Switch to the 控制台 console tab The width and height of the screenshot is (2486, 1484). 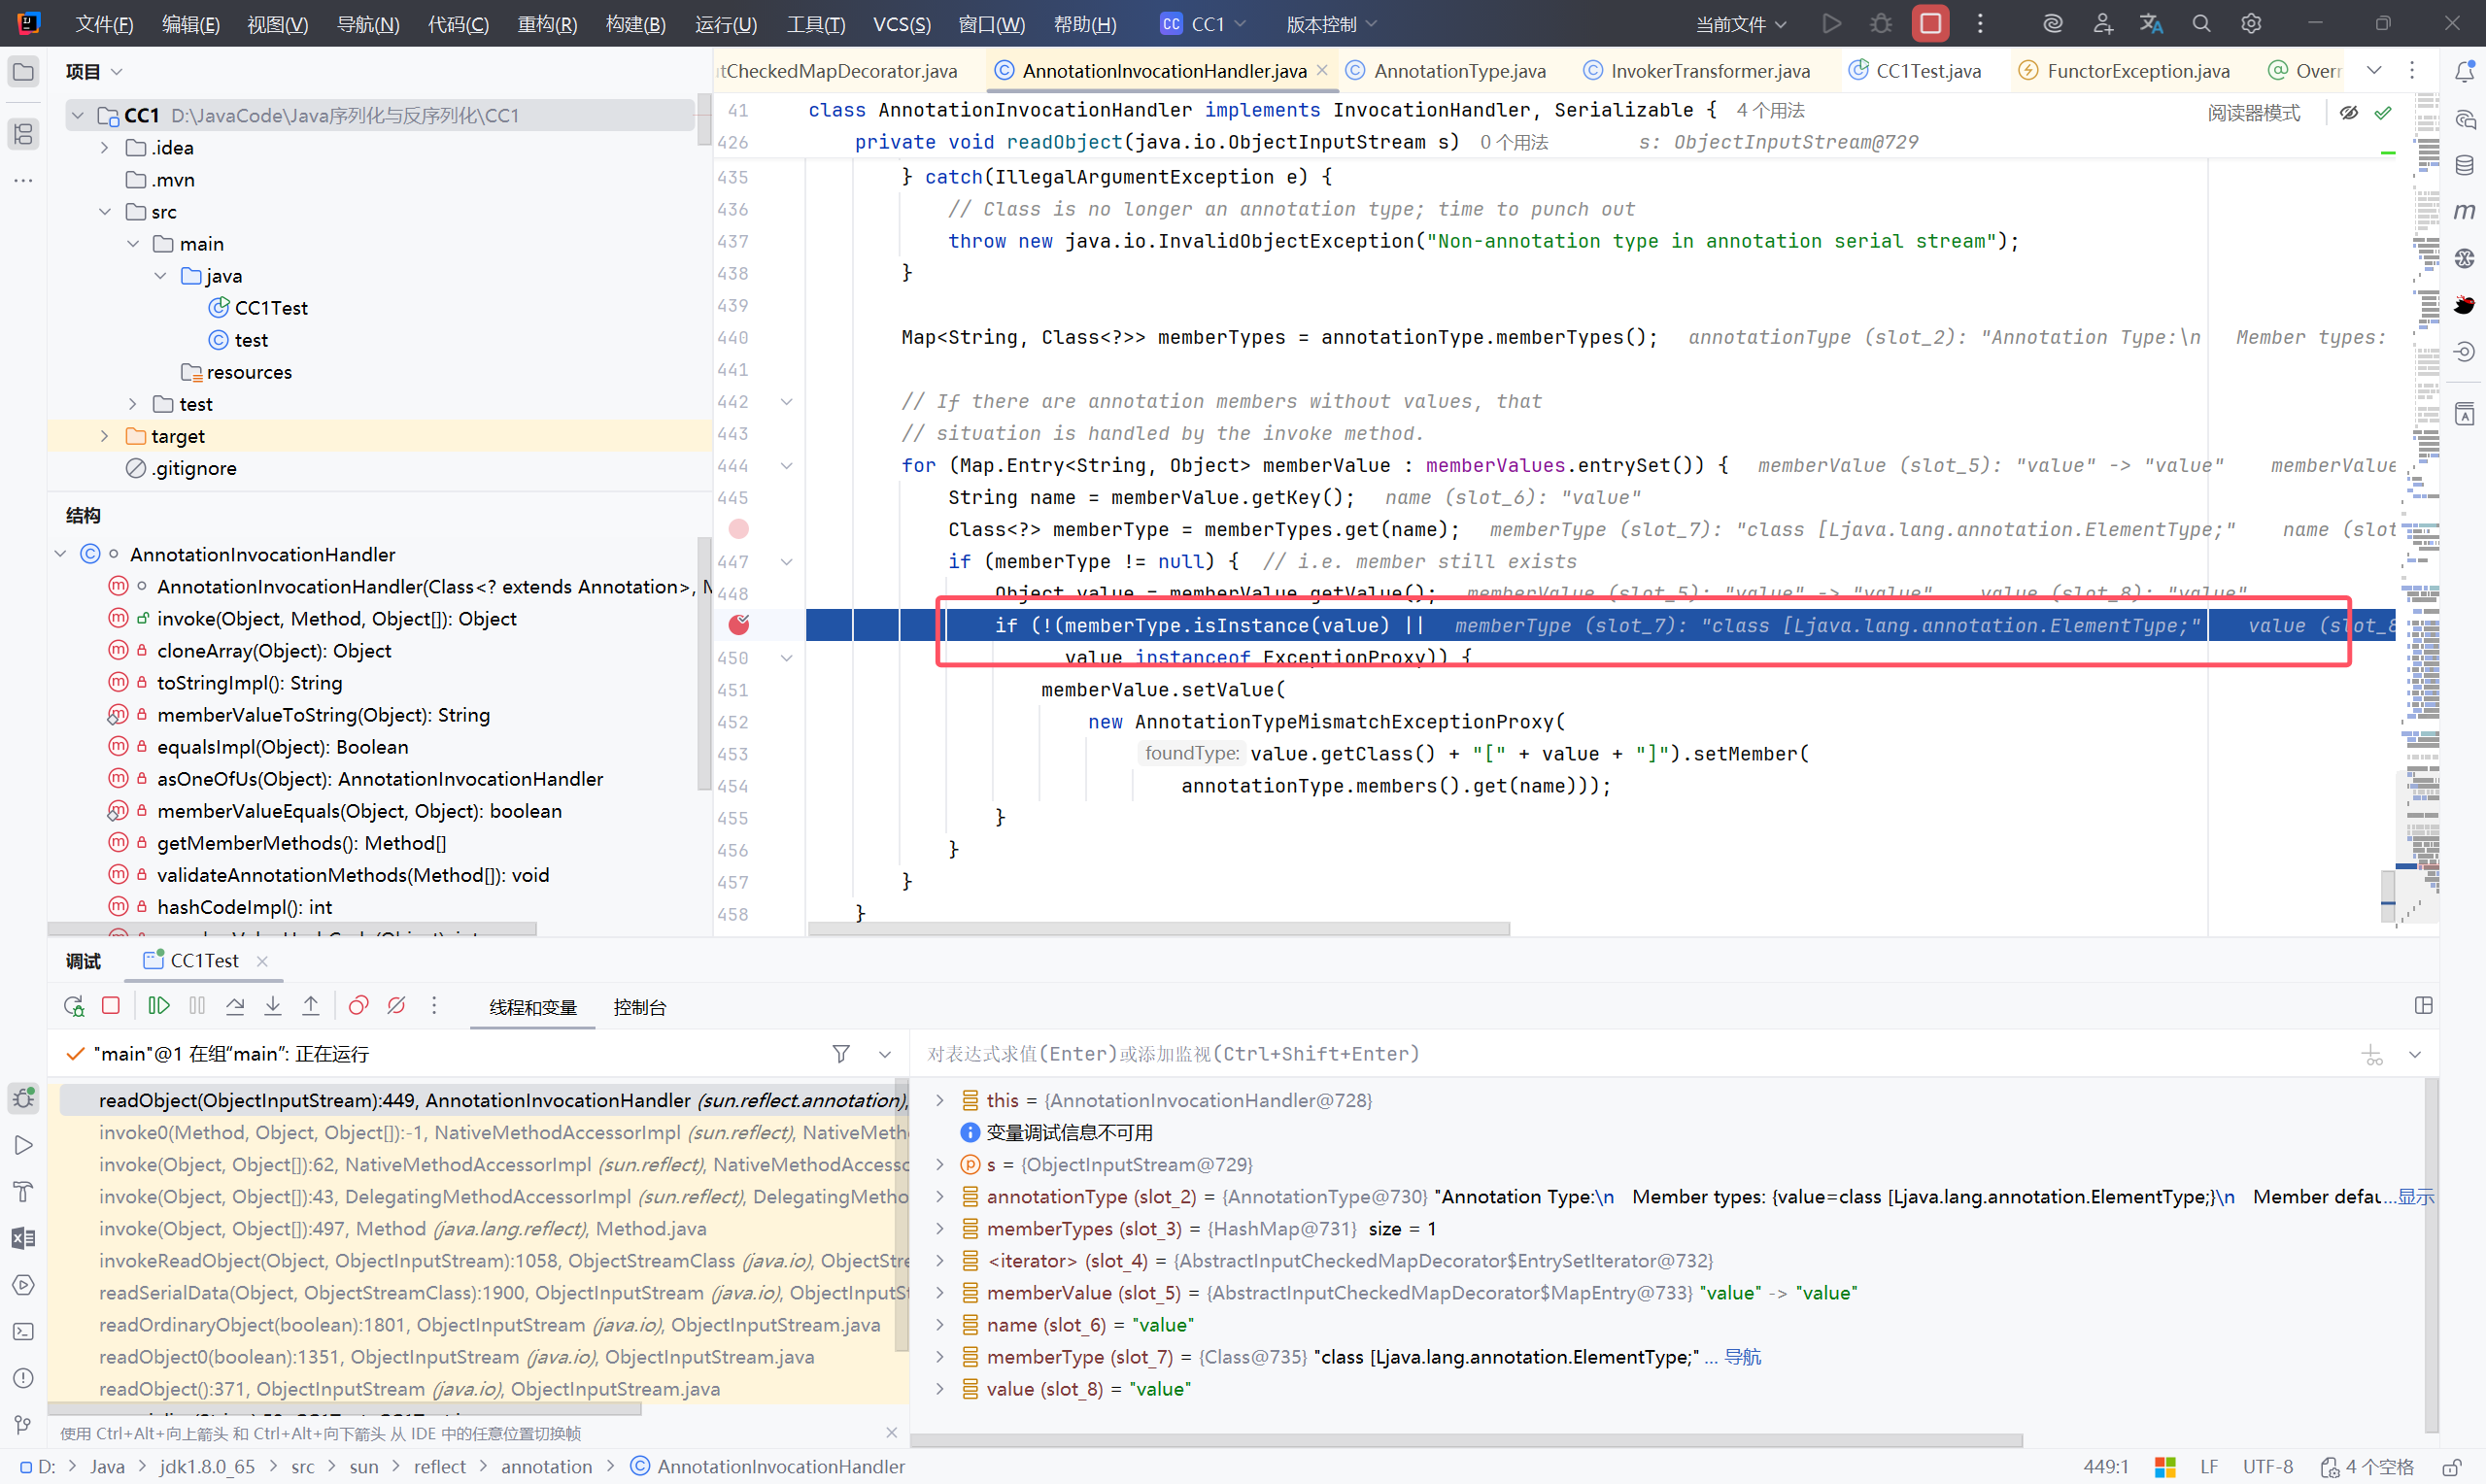639,1007
